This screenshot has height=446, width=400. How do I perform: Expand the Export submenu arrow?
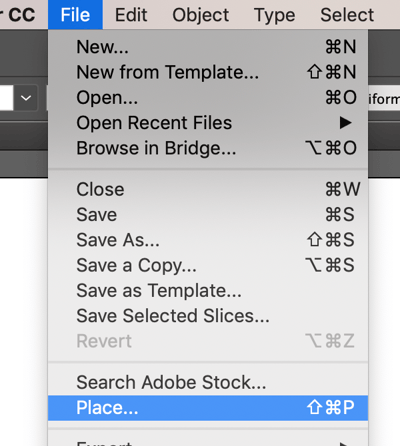pos(345,443)
